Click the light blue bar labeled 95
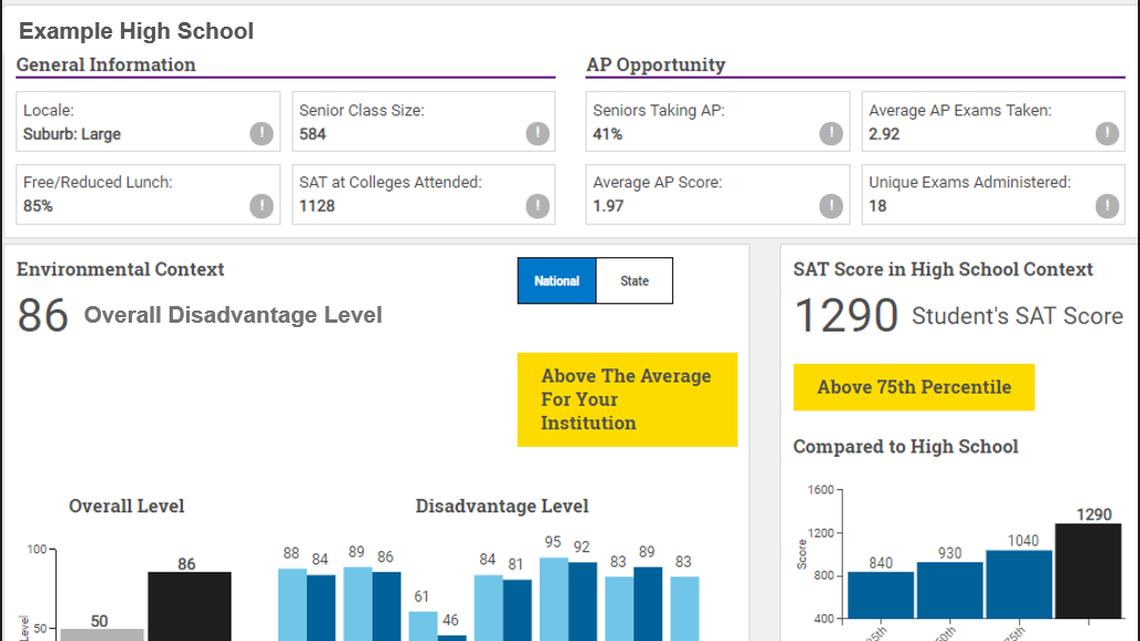Image resolution: width=1140 pixels, height=641 pixels. tap(554, 598)
